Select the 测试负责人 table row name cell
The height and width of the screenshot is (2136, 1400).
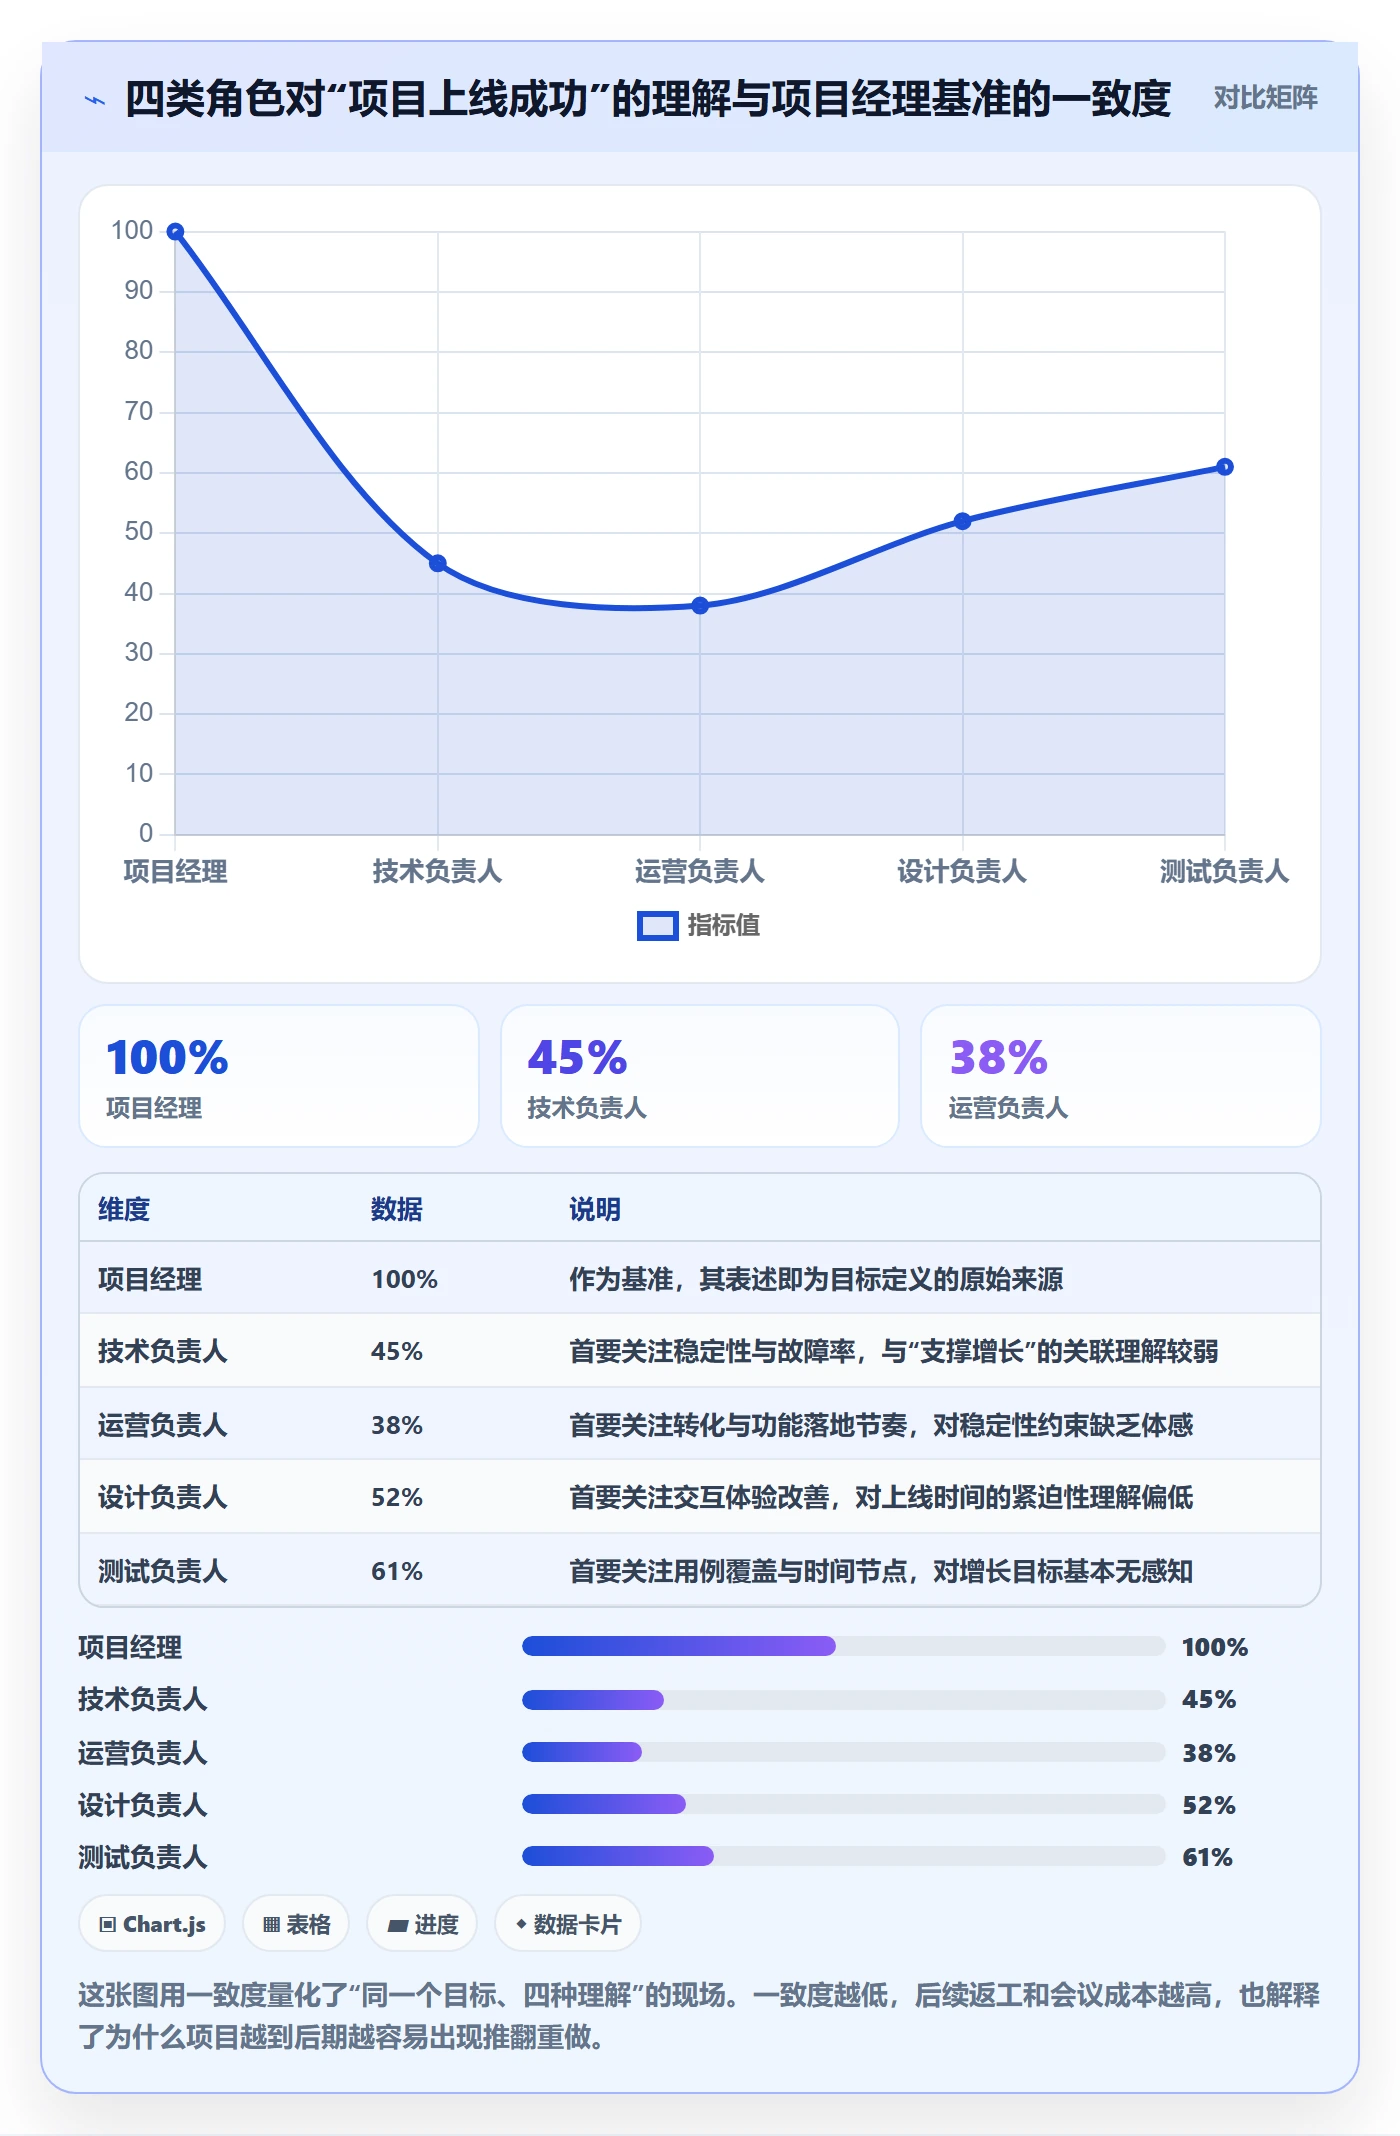coord(162,1571)
